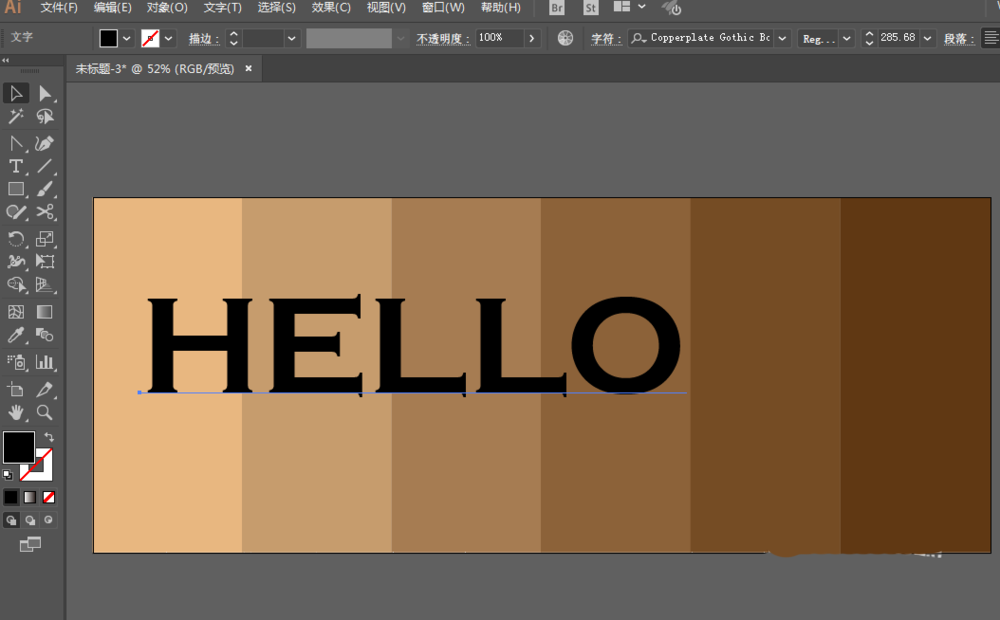The height and width of the screenshot is (620, 1000).
Task: Open the 效果(C) menu
Action: tap(331, 8)
